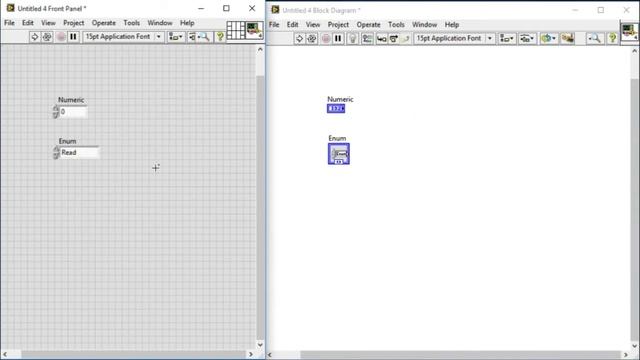Viewport: 640px width, 360px height.
Task: Open View menu in Block Diagram
Action: click(x=313, y=24)
